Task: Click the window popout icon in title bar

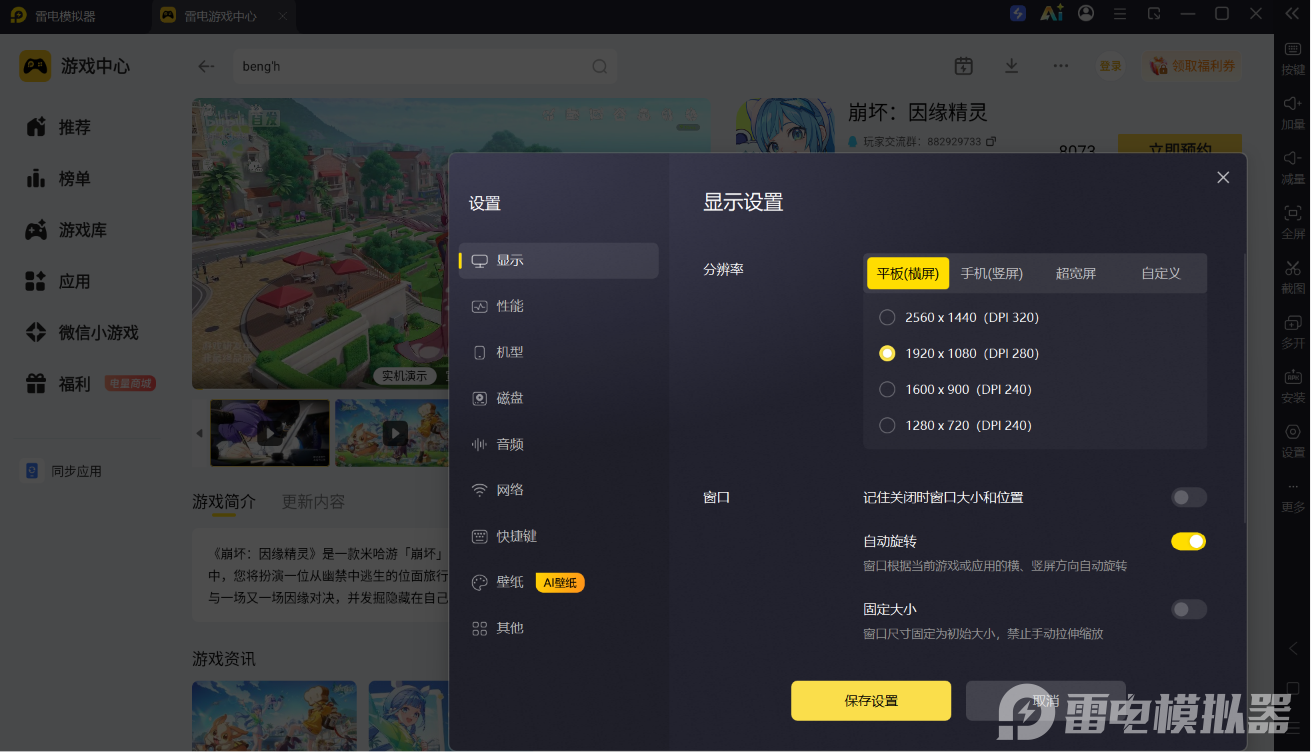Action: tap(1154, 14)
